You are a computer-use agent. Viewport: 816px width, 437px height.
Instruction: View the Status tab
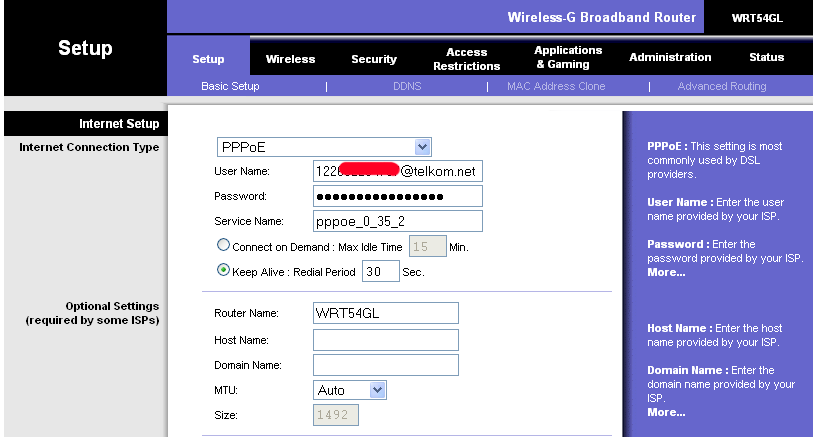coord(767,57)
